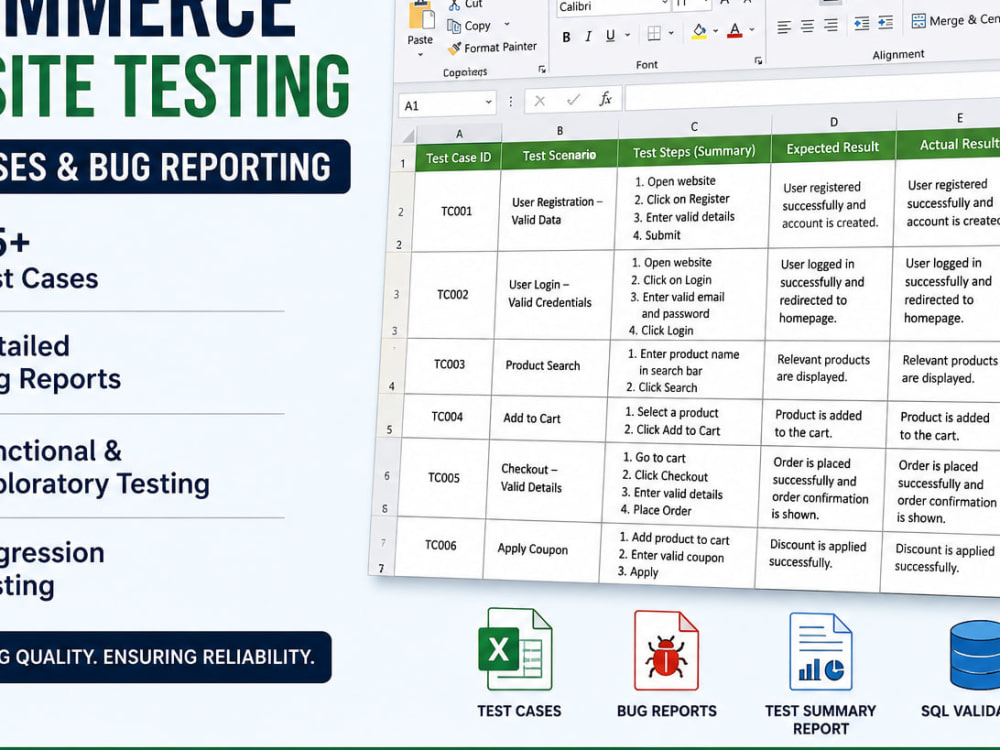The image size is (1000, 750).
Task: Open the Copy dropdown arrow
Action: pyautogui.click(x=507, y=24)
